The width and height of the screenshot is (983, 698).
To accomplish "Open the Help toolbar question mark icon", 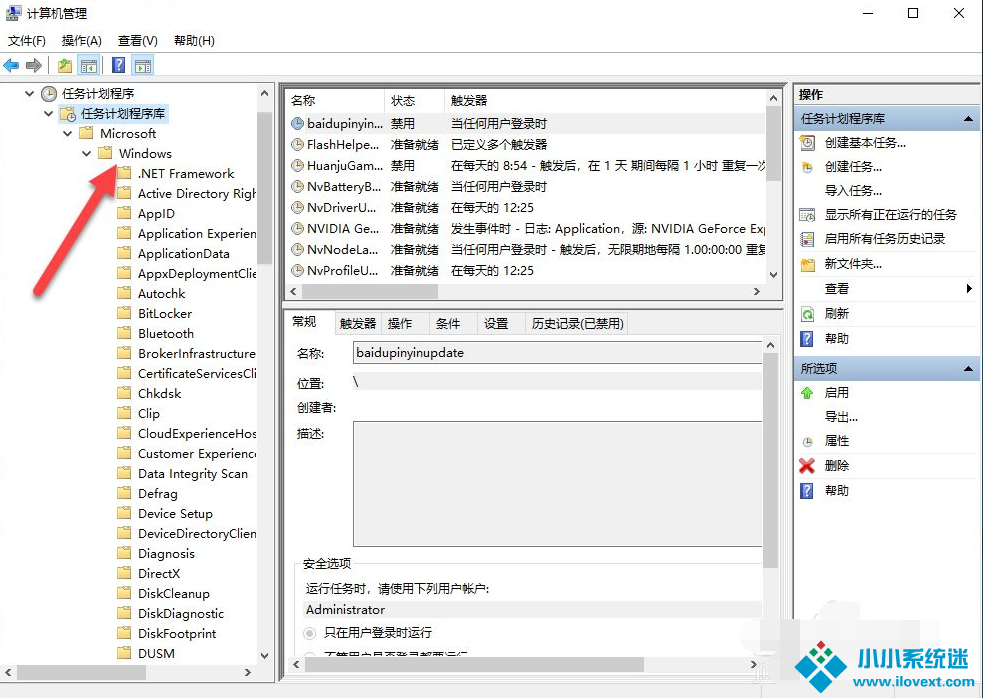I will 118,65.
